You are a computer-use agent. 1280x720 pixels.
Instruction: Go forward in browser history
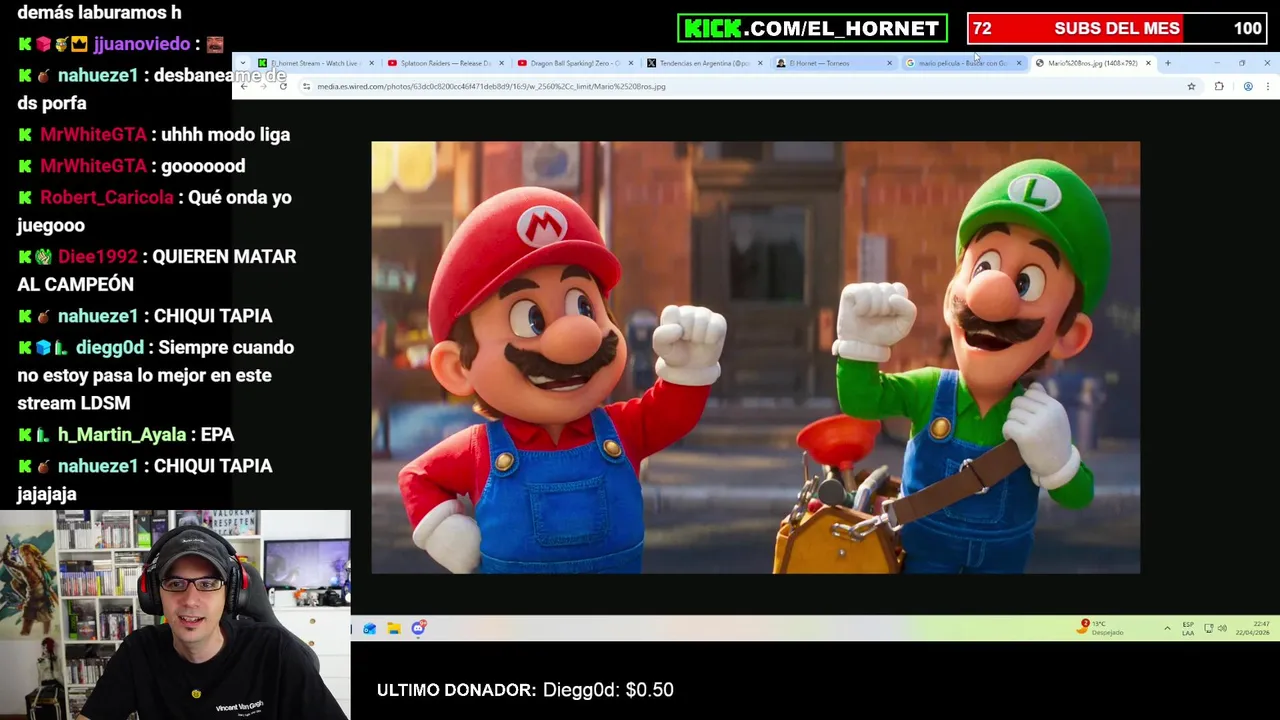point(263,86)
